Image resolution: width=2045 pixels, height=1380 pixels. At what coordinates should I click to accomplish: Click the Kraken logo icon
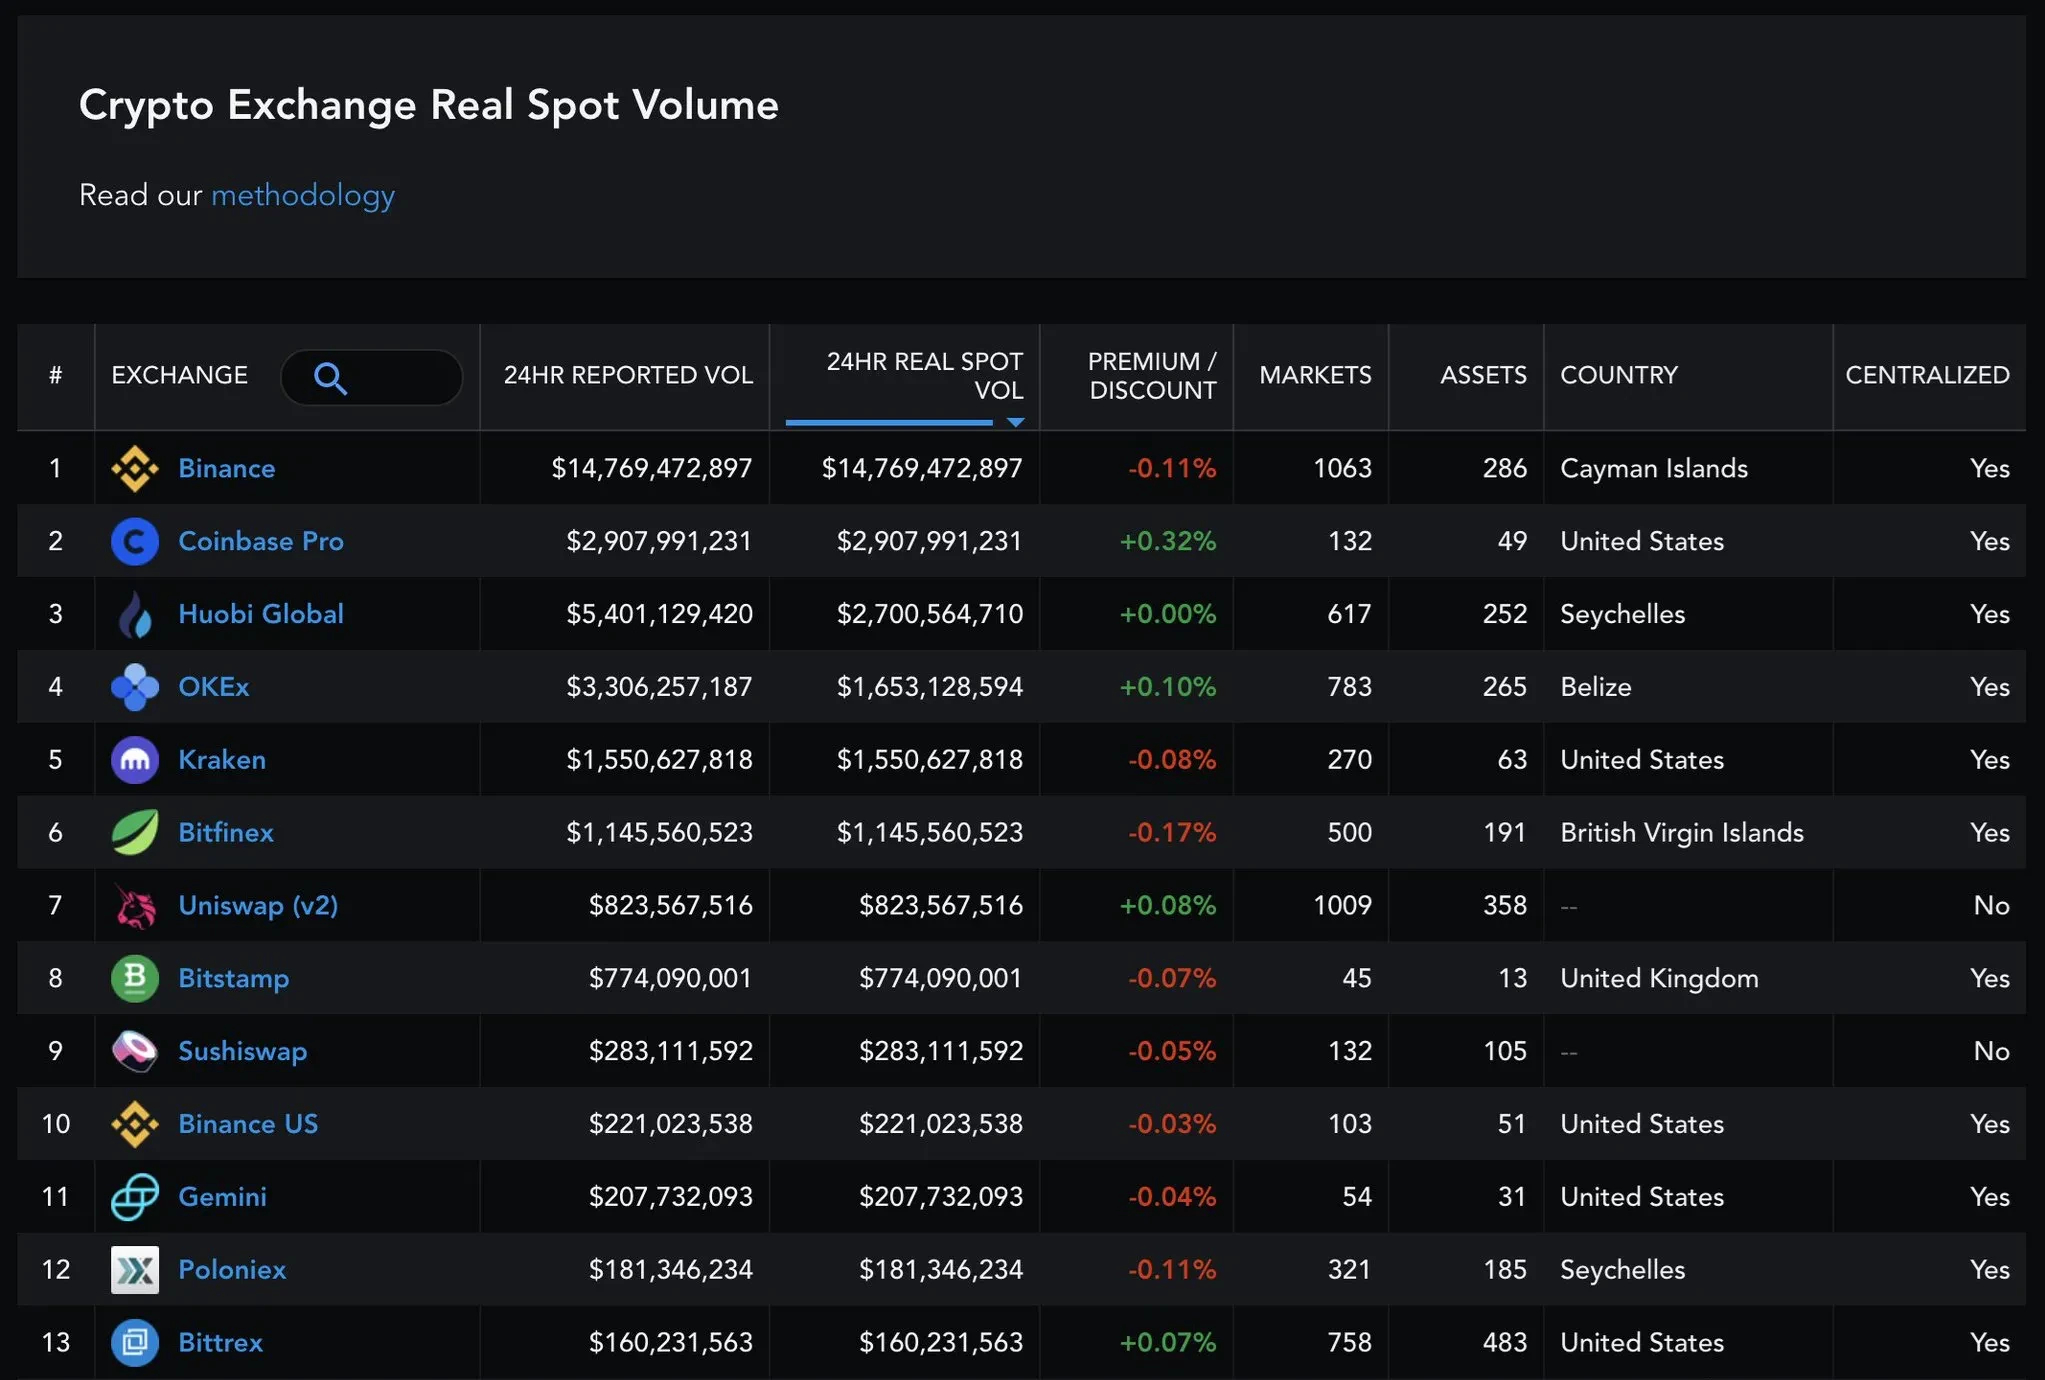135,760
